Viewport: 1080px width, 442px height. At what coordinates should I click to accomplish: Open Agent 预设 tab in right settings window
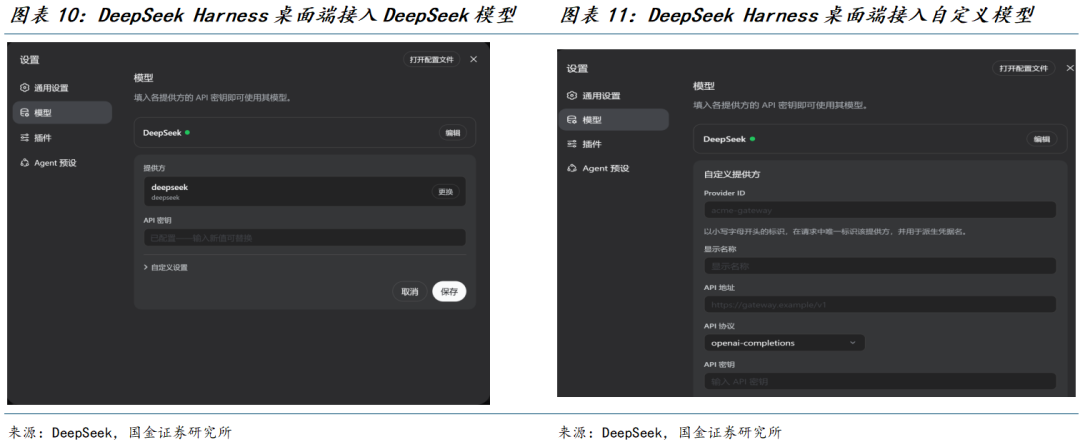click(x=614, y=168)
